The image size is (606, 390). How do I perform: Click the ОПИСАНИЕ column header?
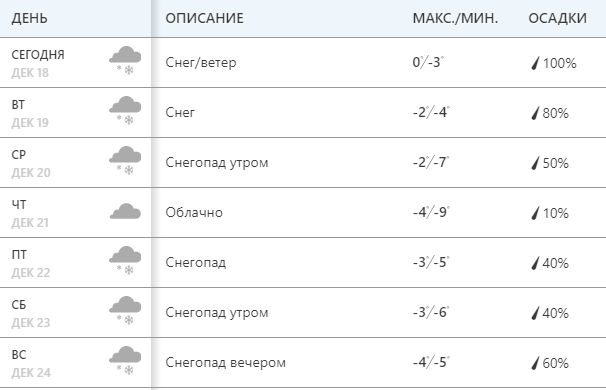tap(204, 18)
